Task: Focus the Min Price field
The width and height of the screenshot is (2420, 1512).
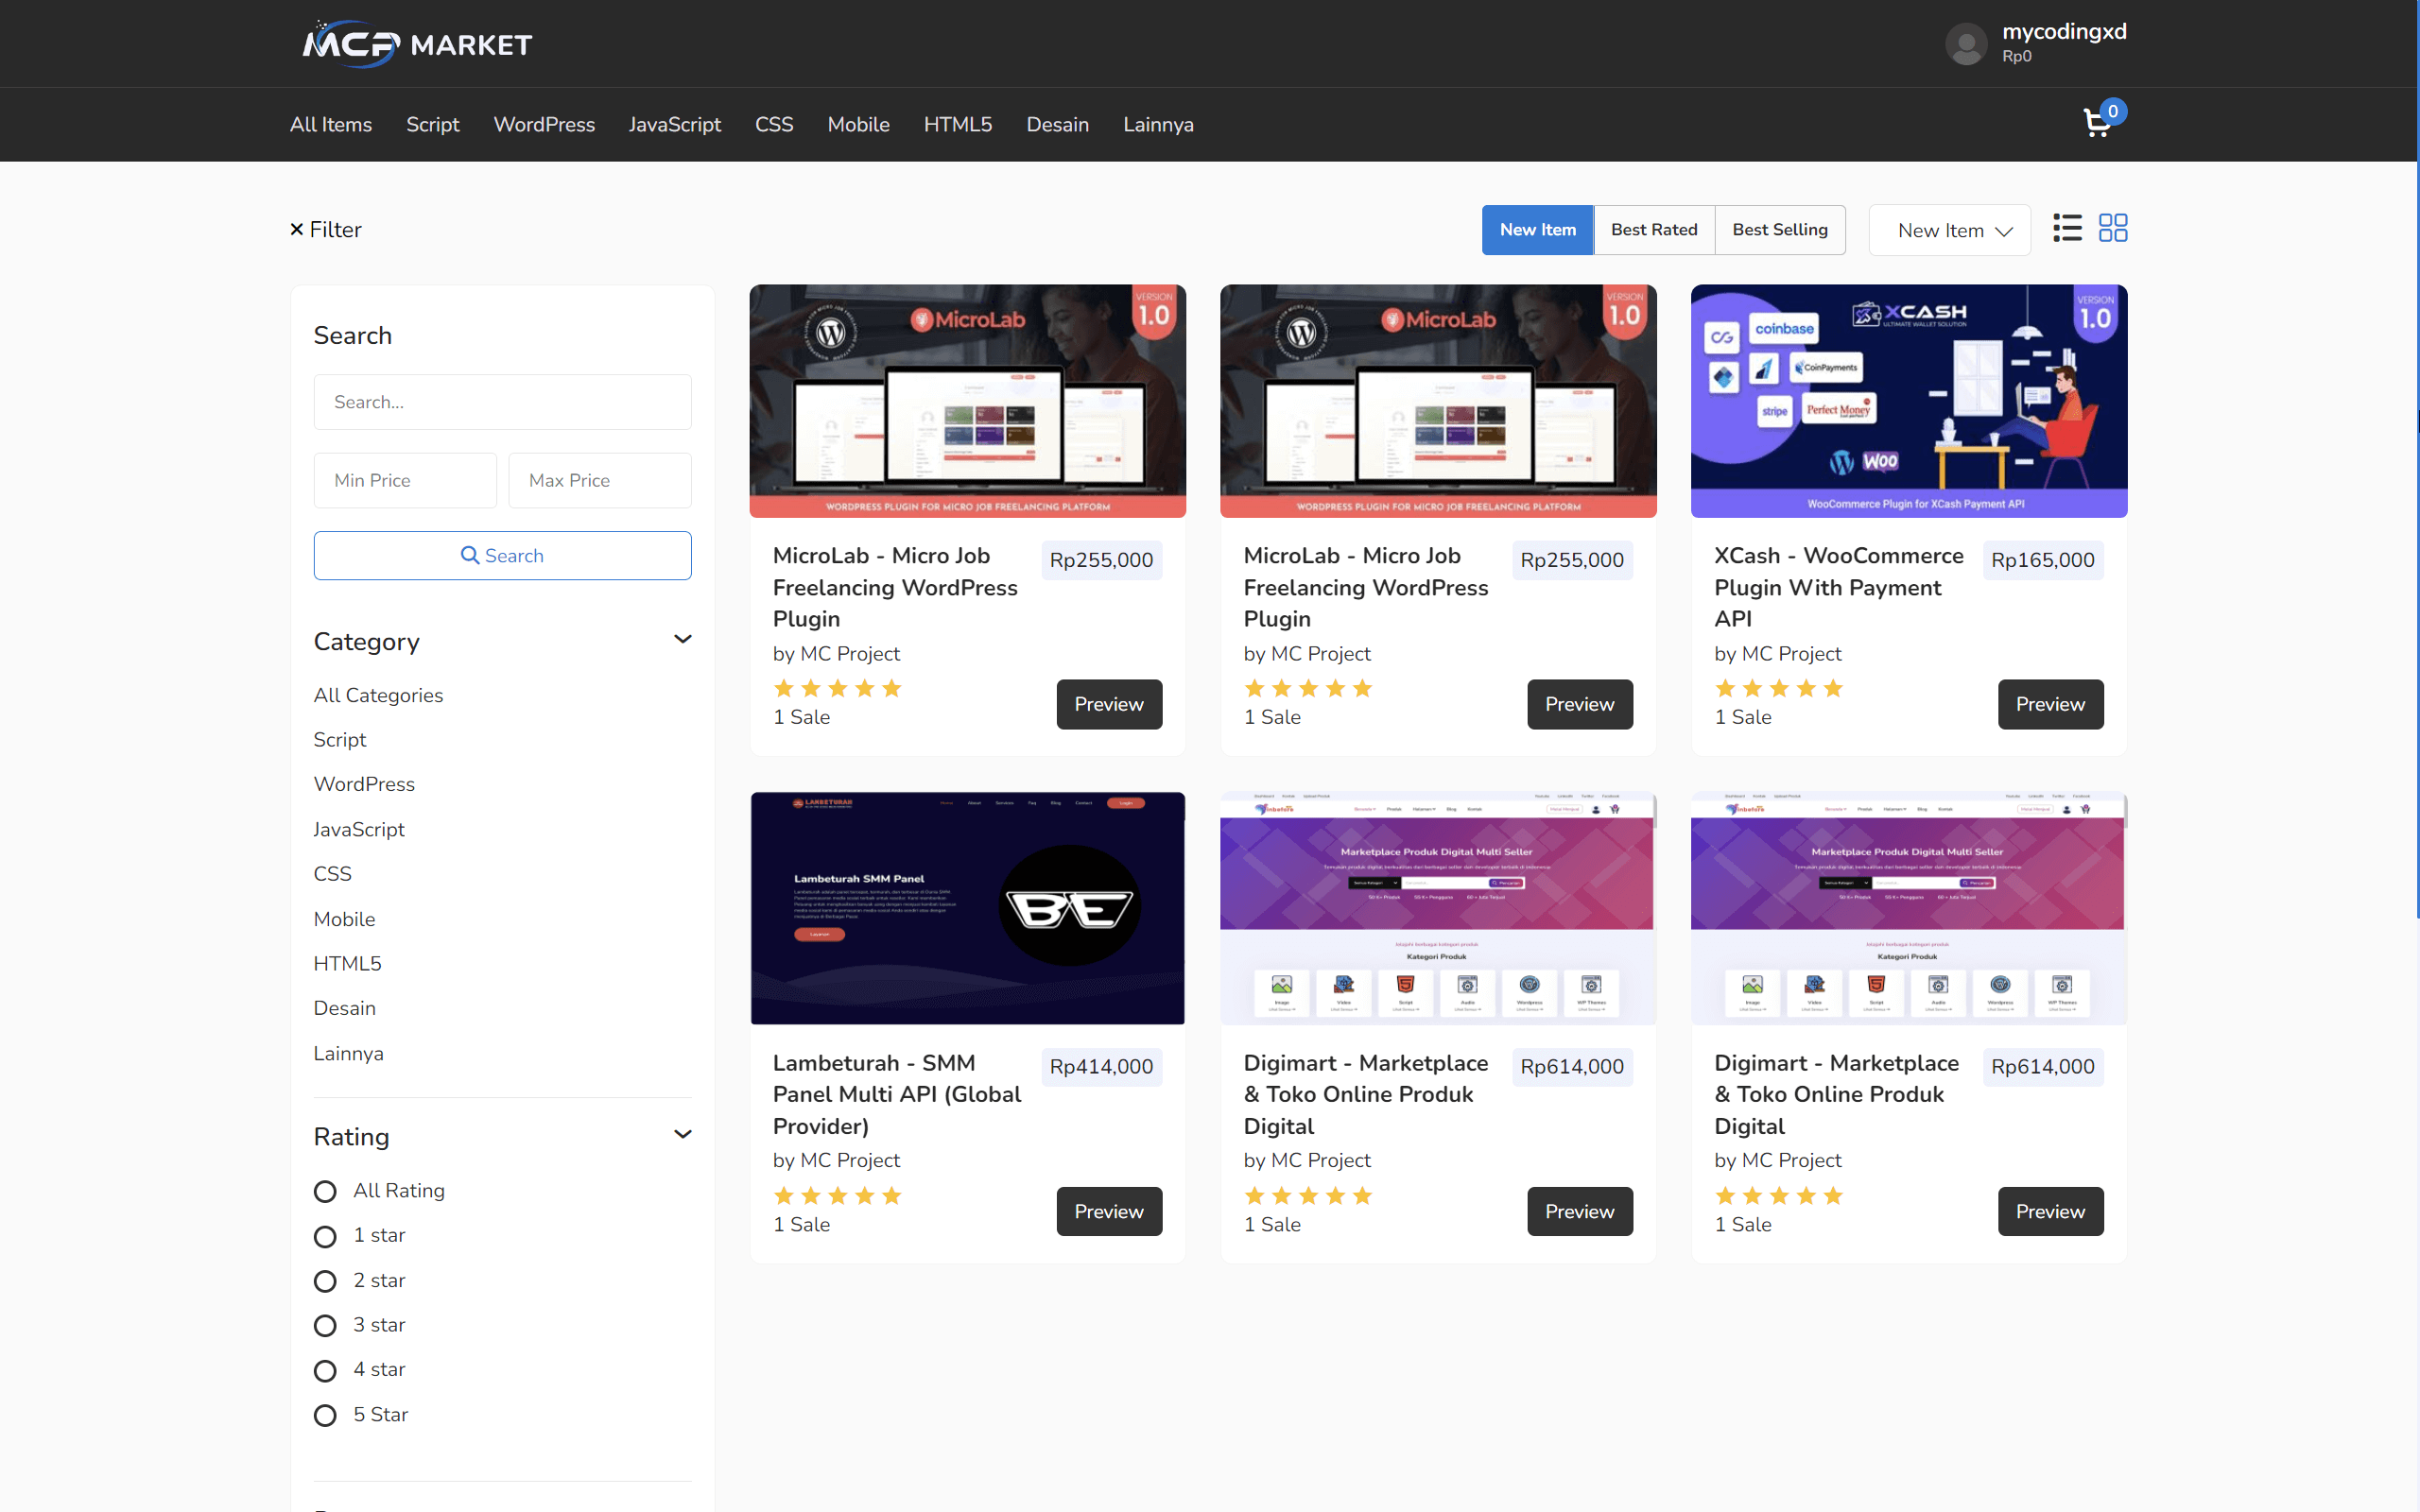Action: [405, 480]
